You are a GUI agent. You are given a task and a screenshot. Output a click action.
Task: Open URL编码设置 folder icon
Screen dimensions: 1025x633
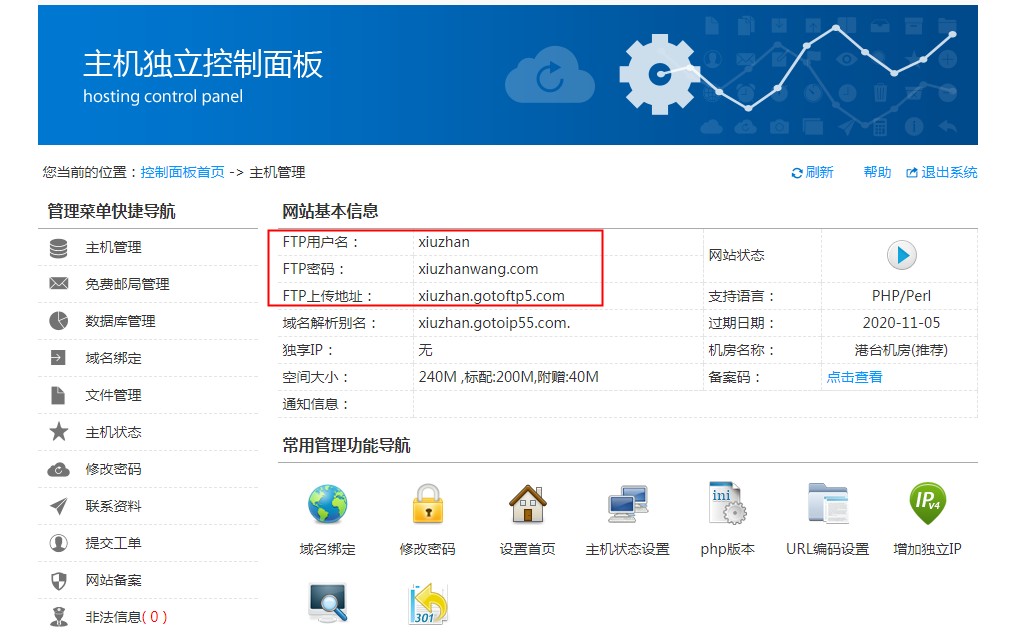point(827,505)
